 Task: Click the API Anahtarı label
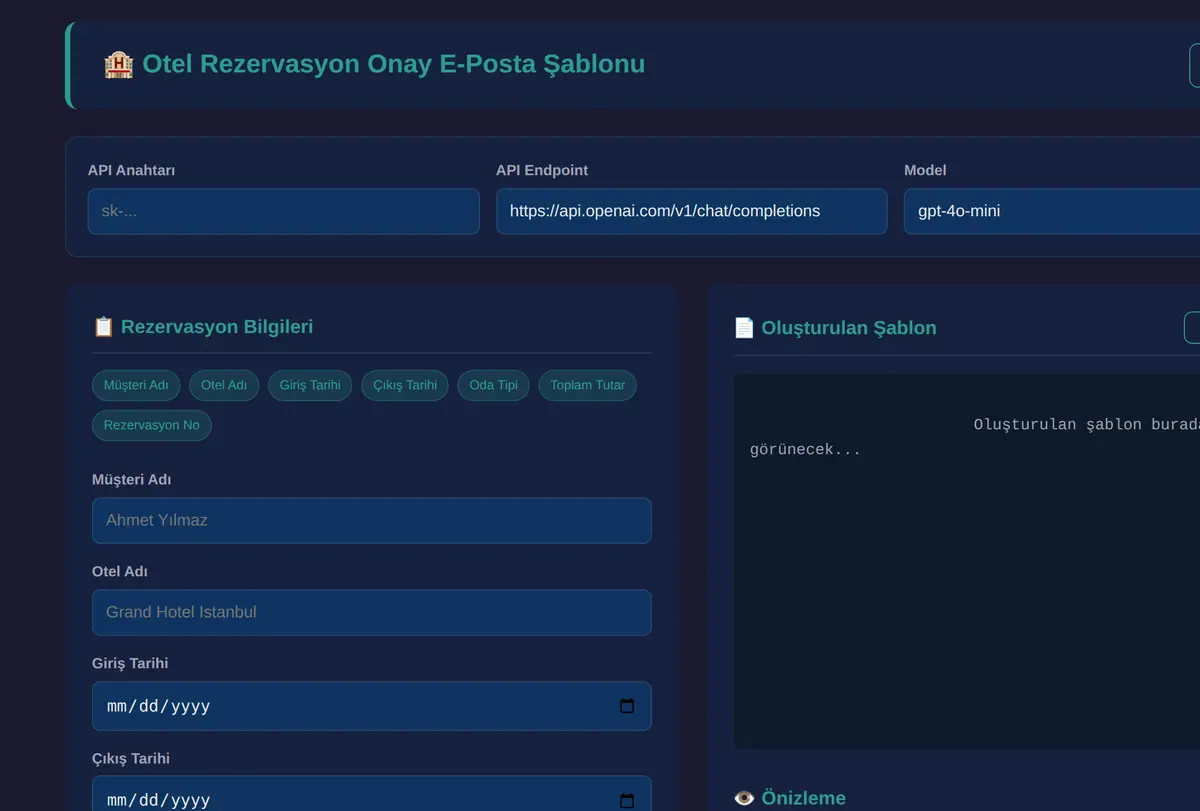[132, 170]
